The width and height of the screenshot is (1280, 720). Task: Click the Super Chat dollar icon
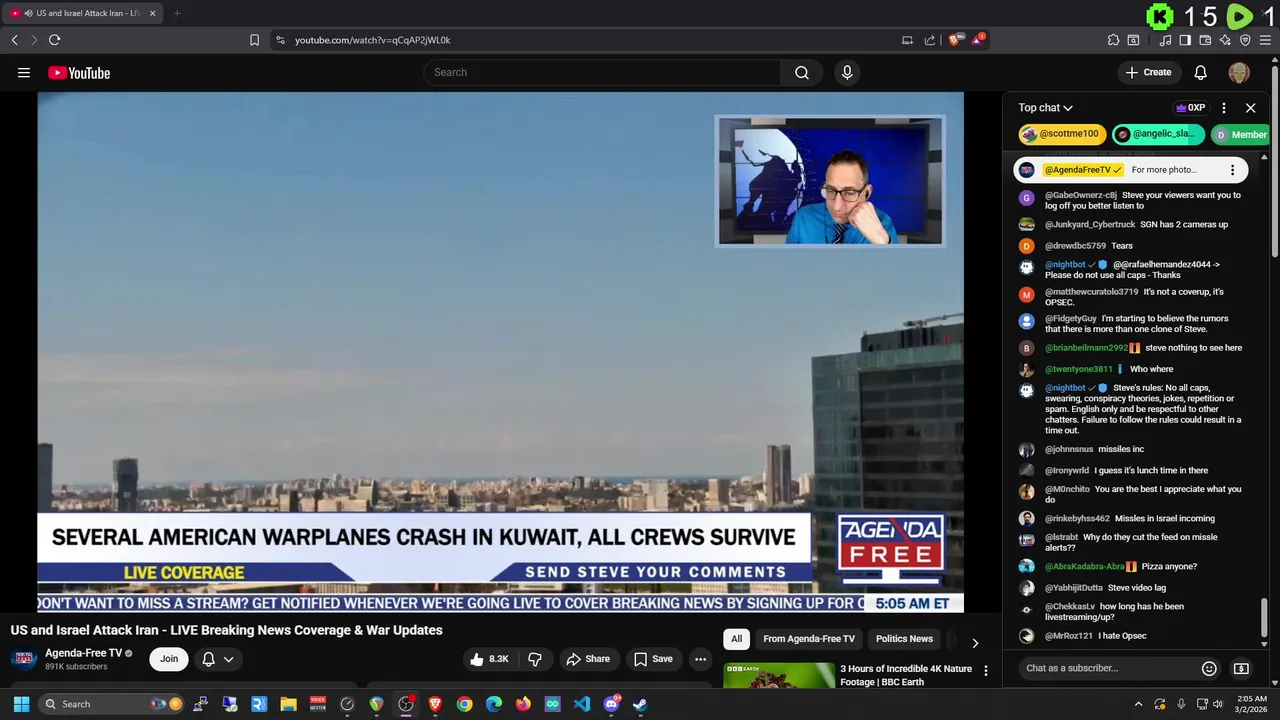point(1241,668)
